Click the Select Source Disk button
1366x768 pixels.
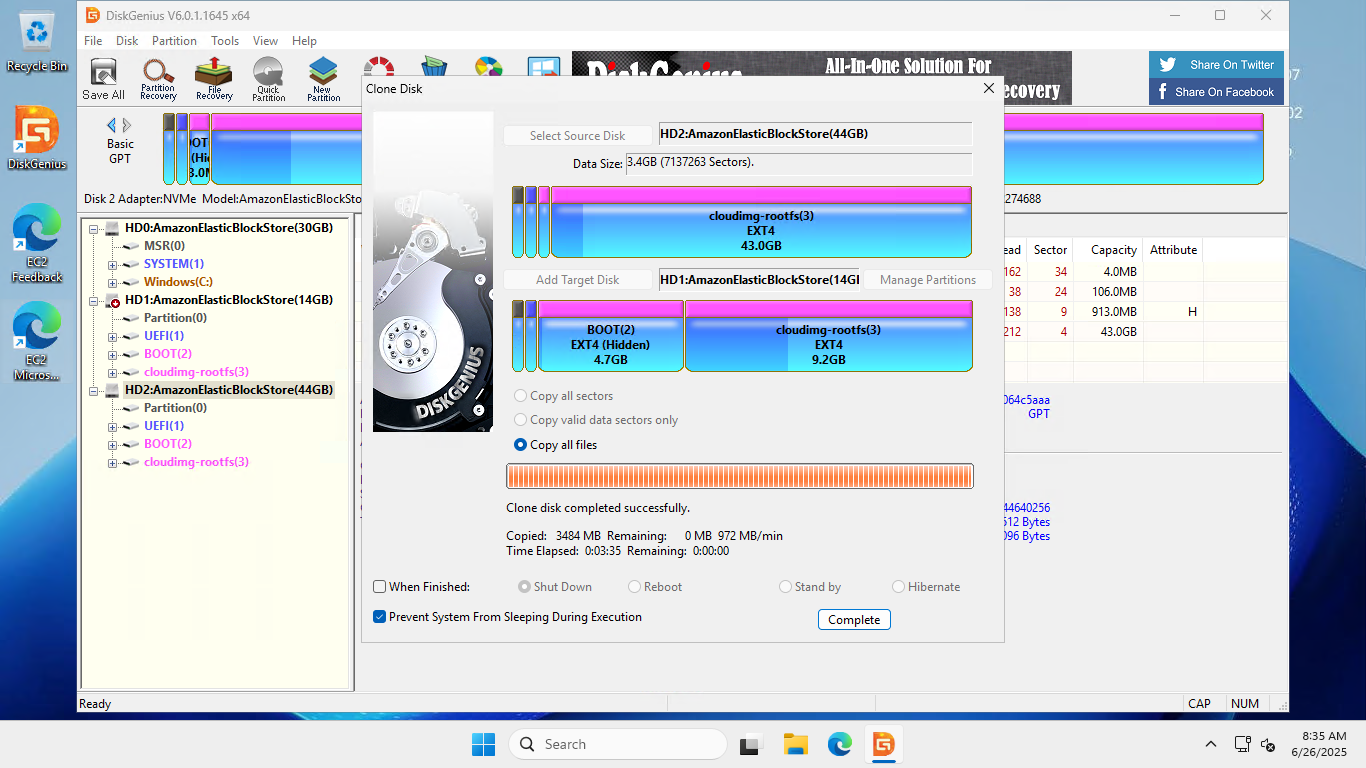(577, 136)
